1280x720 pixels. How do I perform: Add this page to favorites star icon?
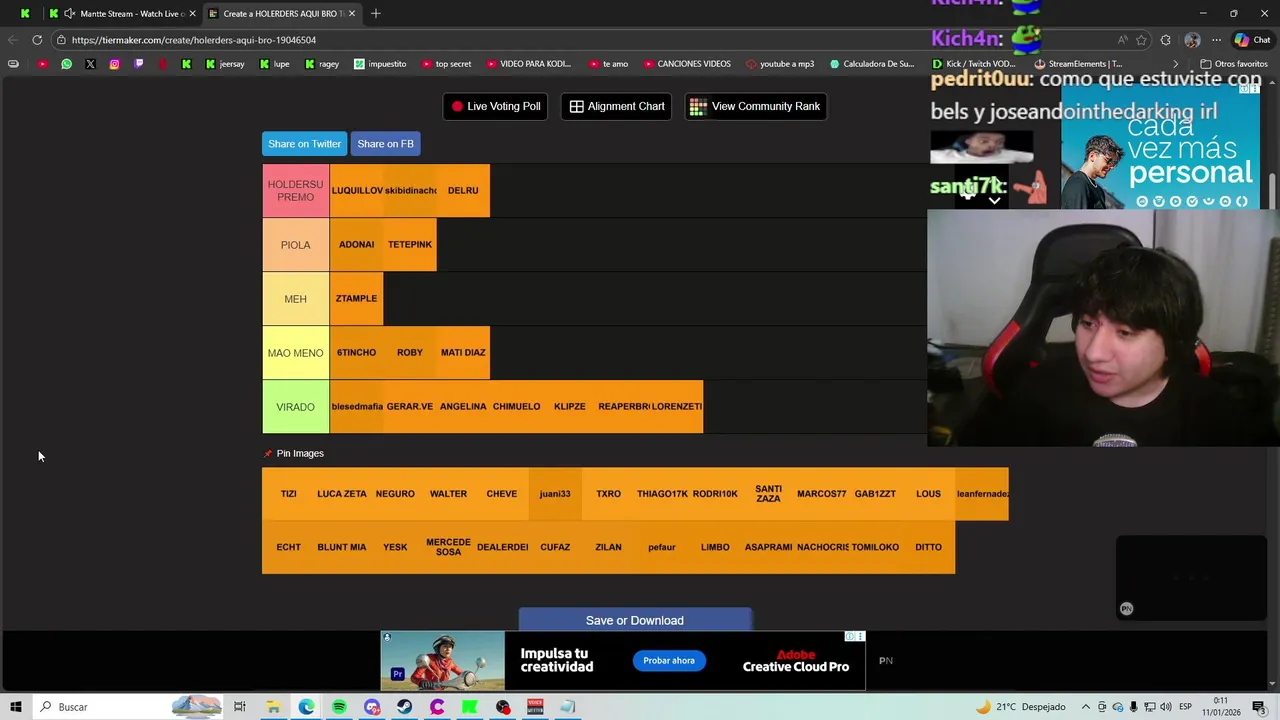tap(1141, 40)
